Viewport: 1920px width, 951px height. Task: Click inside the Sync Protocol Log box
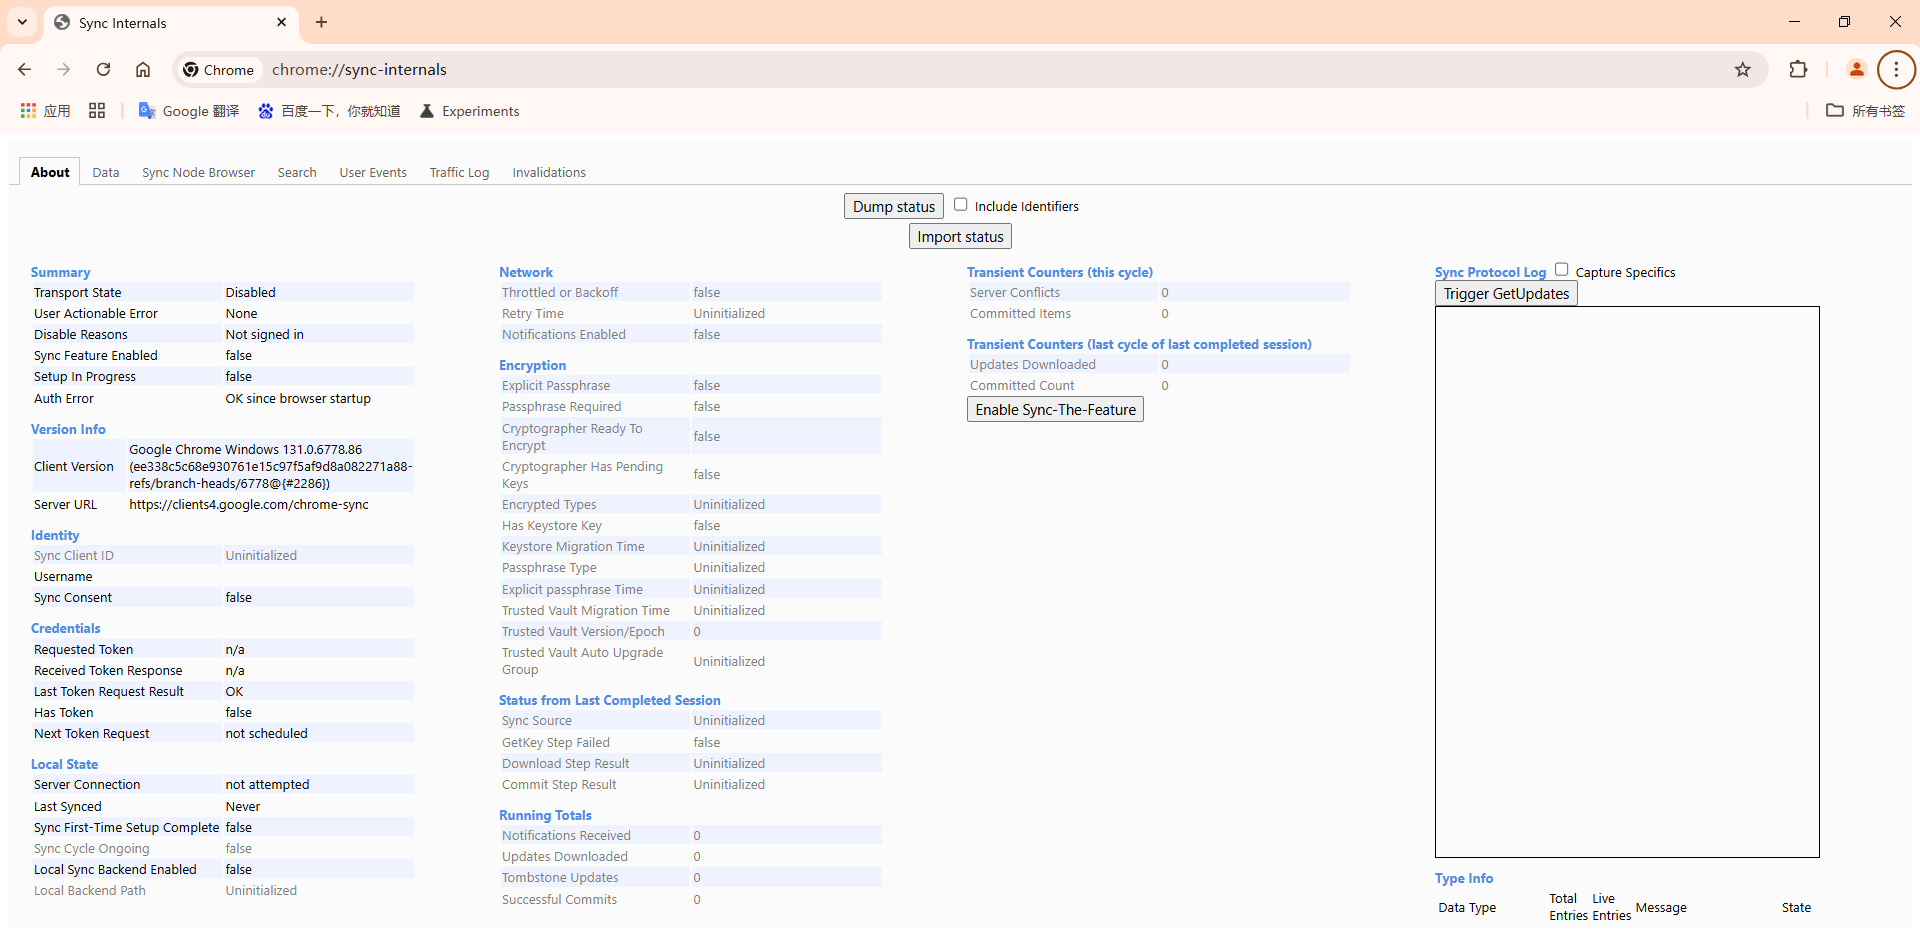click(1627, 582)
